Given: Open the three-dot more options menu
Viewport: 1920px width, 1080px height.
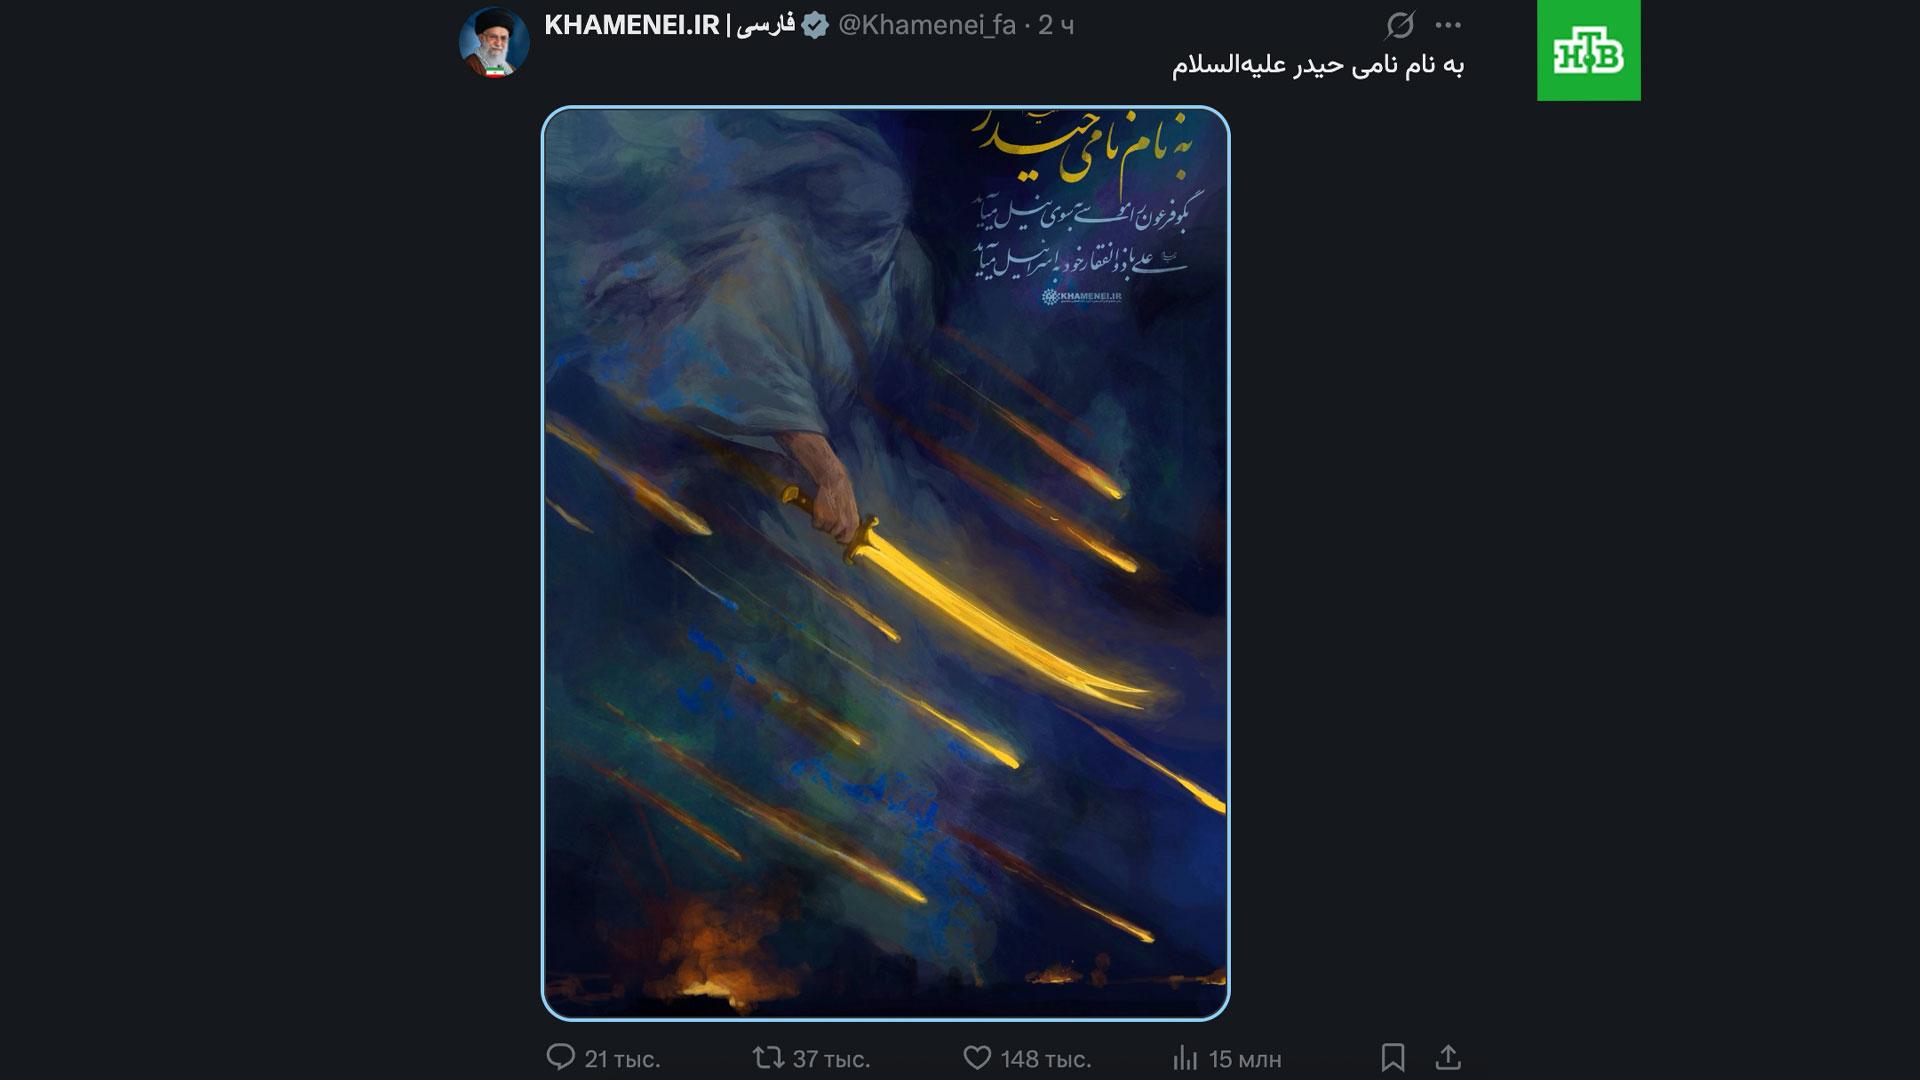Looking at the screenshot, I should point(1448,25).
